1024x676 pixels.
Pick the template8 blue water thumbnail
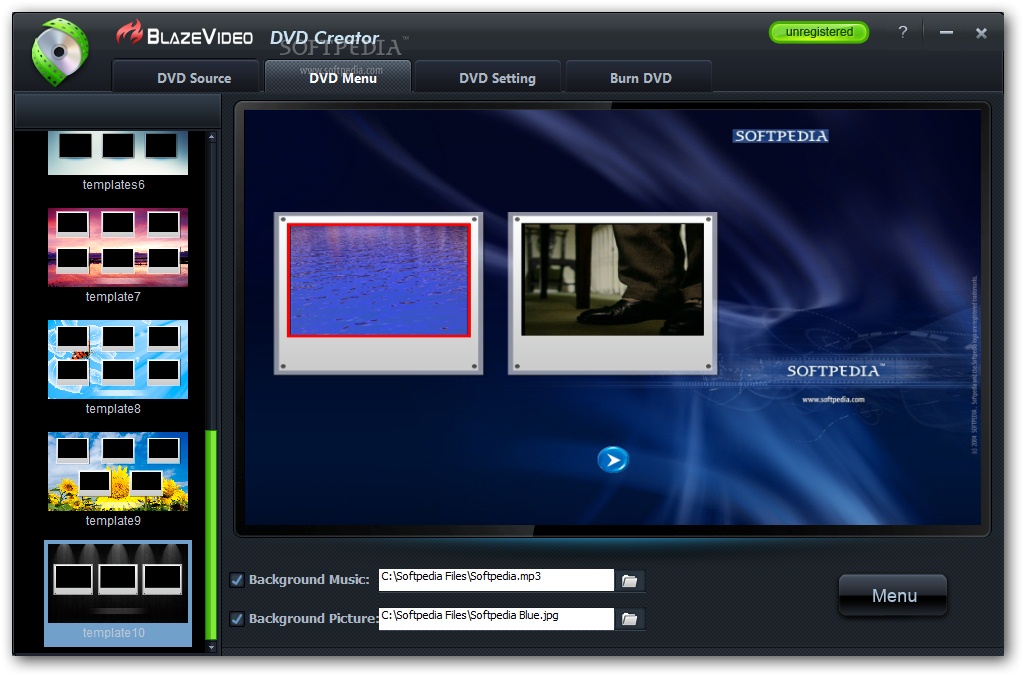click(x=118, y=359)
